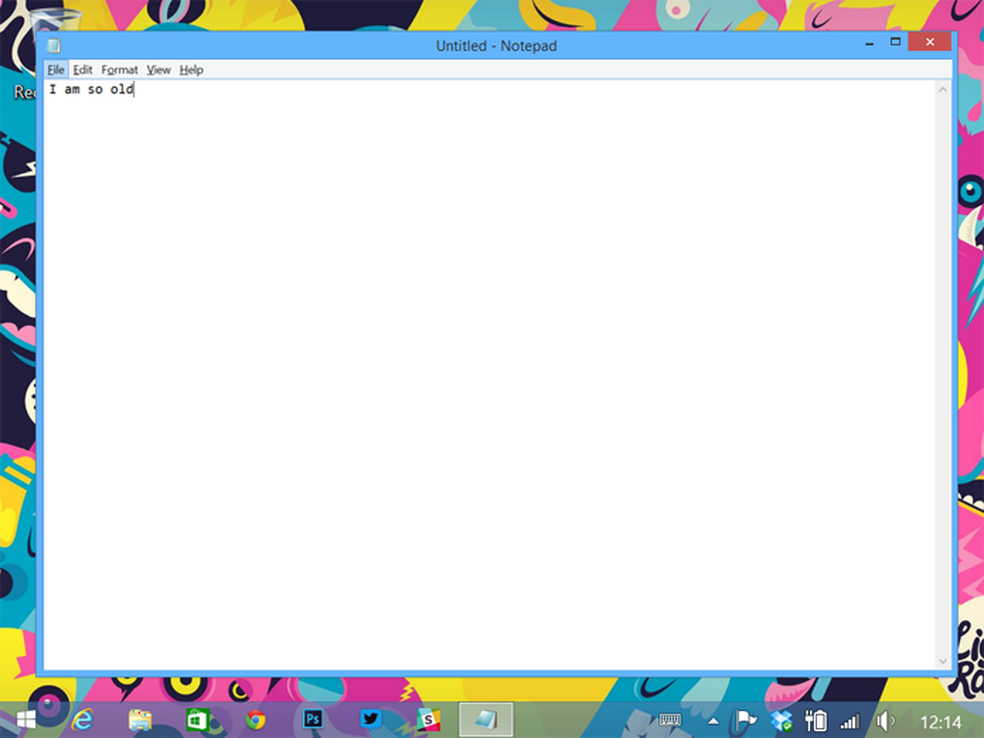This screenshot has height=738, width=984.
Task: Open the File menu
Action: click(56, 70)
